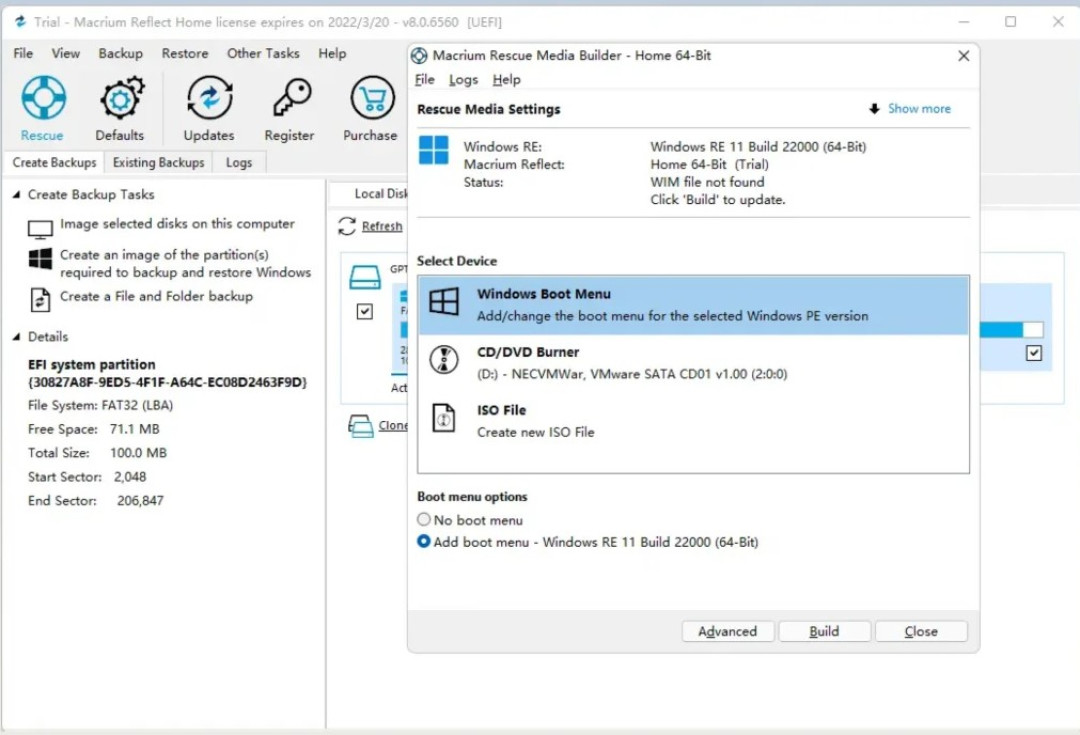Click the ISO File document icon

click(x=444, y=417)
